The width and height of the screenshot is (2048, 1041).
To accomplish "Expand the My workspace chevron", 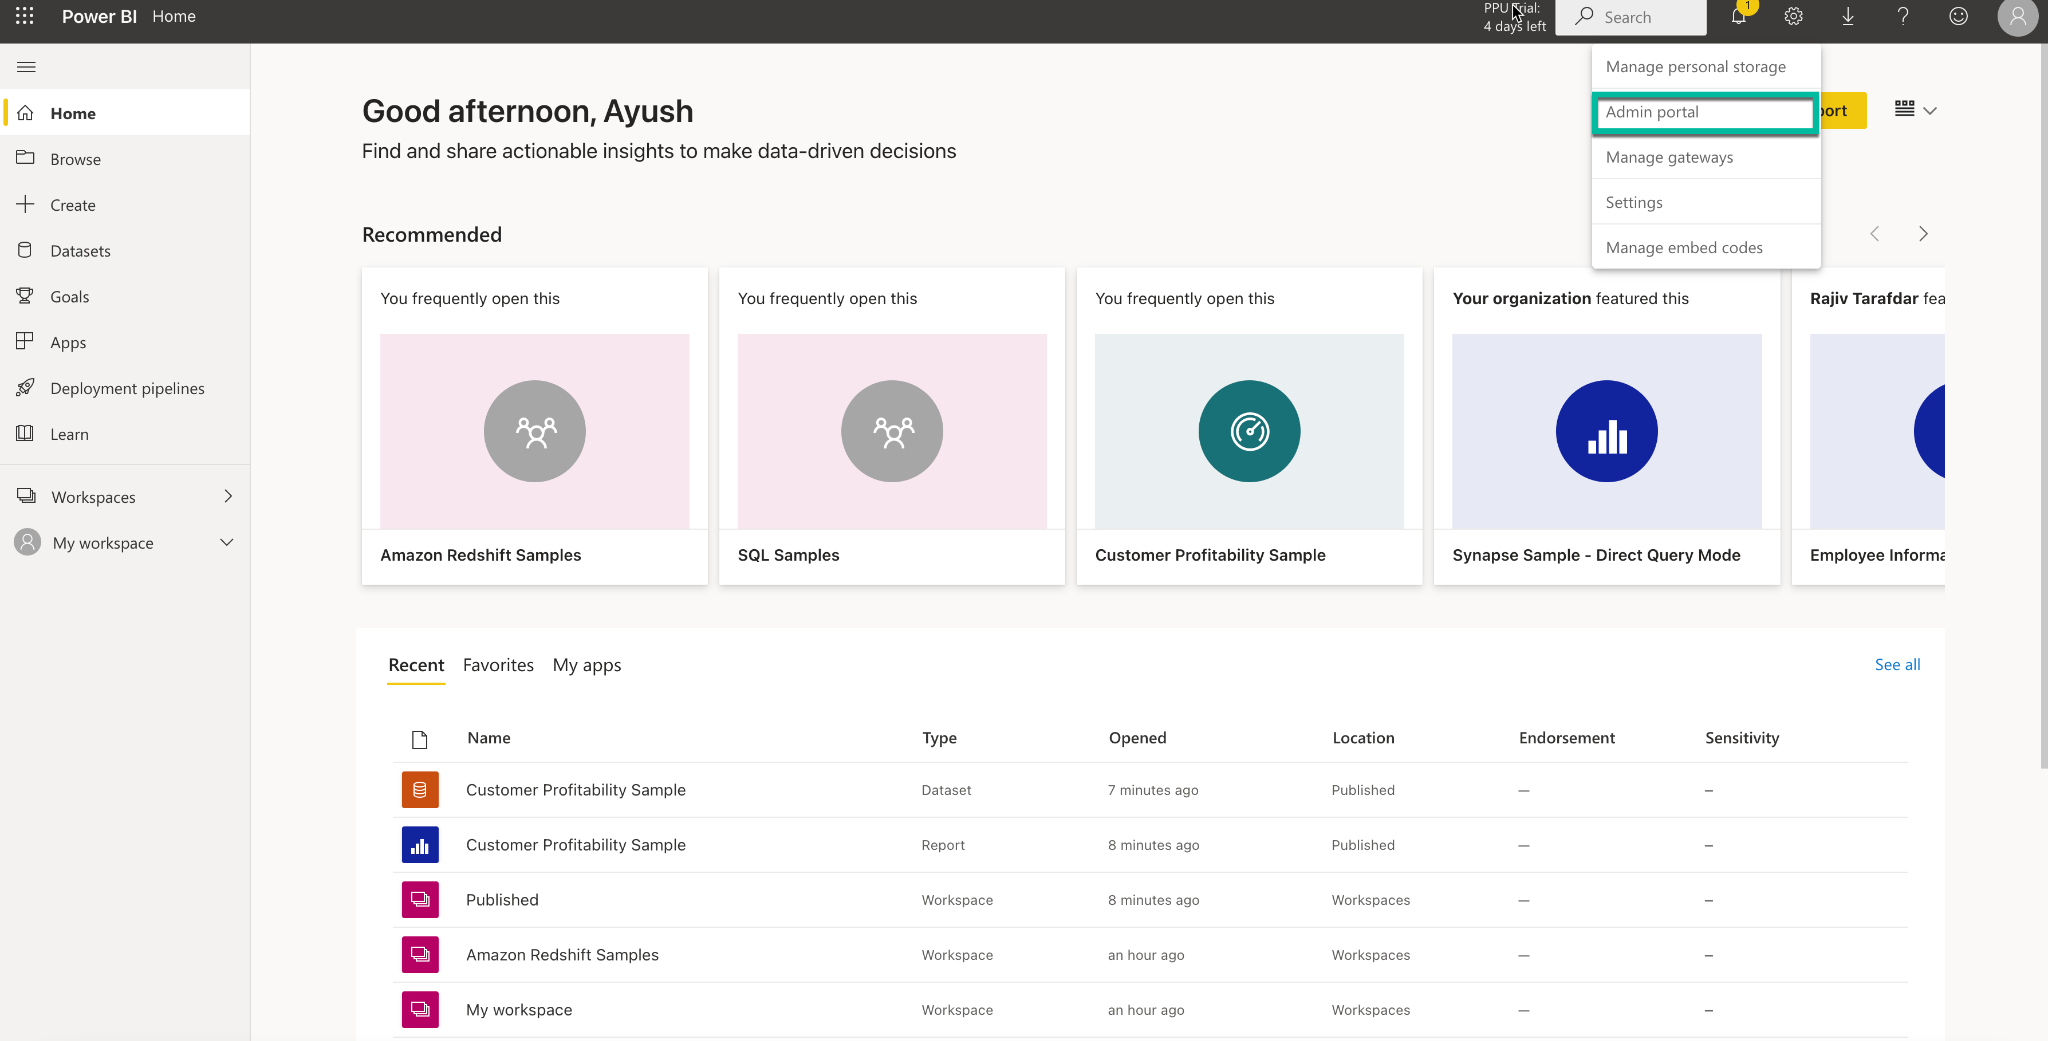I will (x=227, y=543).
